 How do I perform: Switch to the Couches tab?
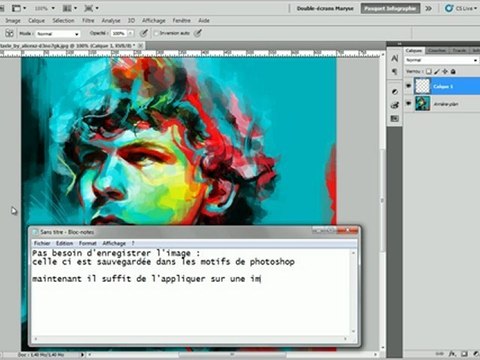coord(437,51)
